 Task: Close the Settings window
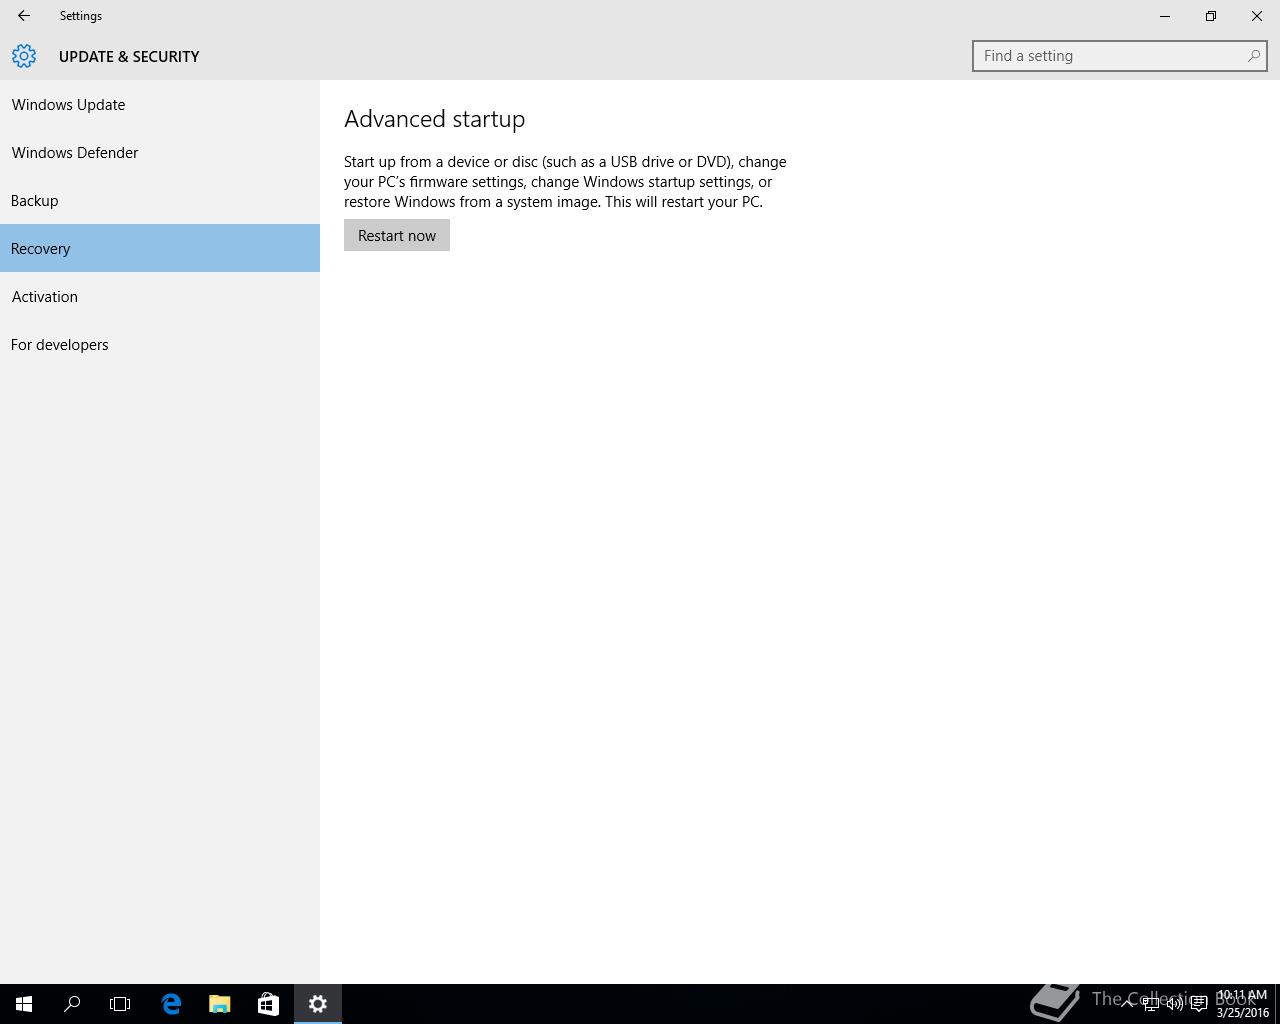click(x=1257, y=16)
